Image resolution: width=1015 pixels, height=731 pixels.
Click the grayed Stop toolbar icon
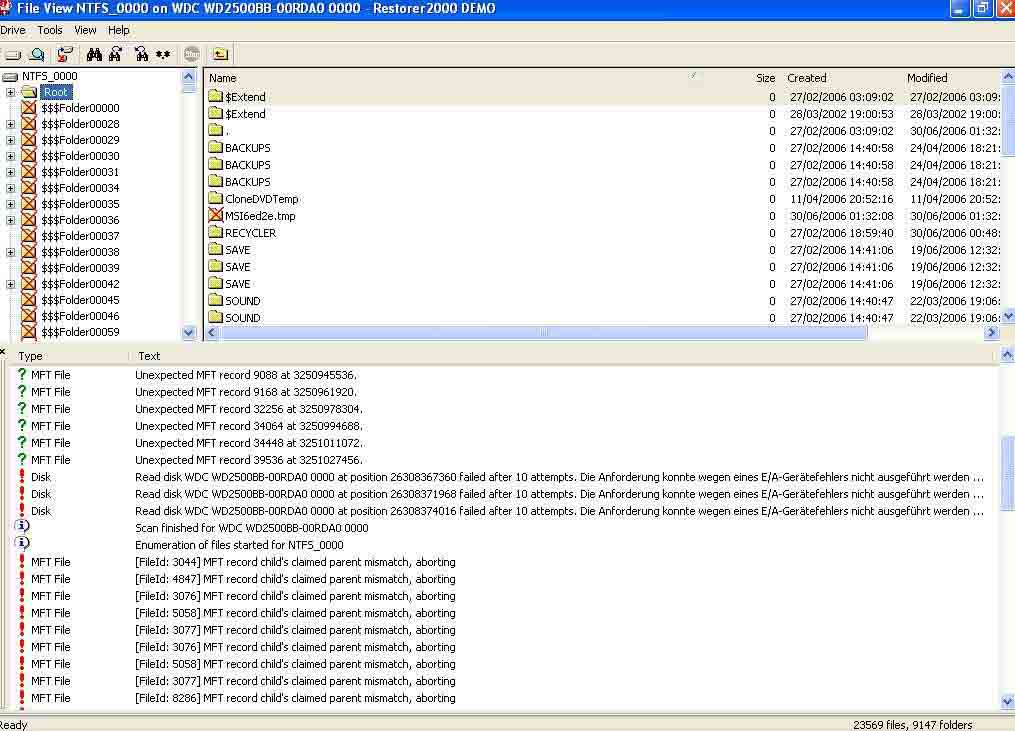(192, 55)
